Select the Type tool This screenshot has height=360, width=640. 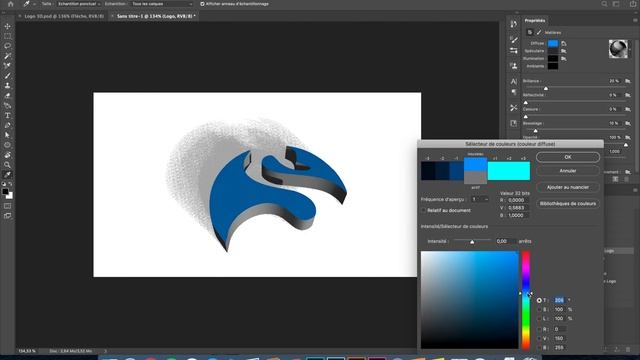(x=7, y=116)
